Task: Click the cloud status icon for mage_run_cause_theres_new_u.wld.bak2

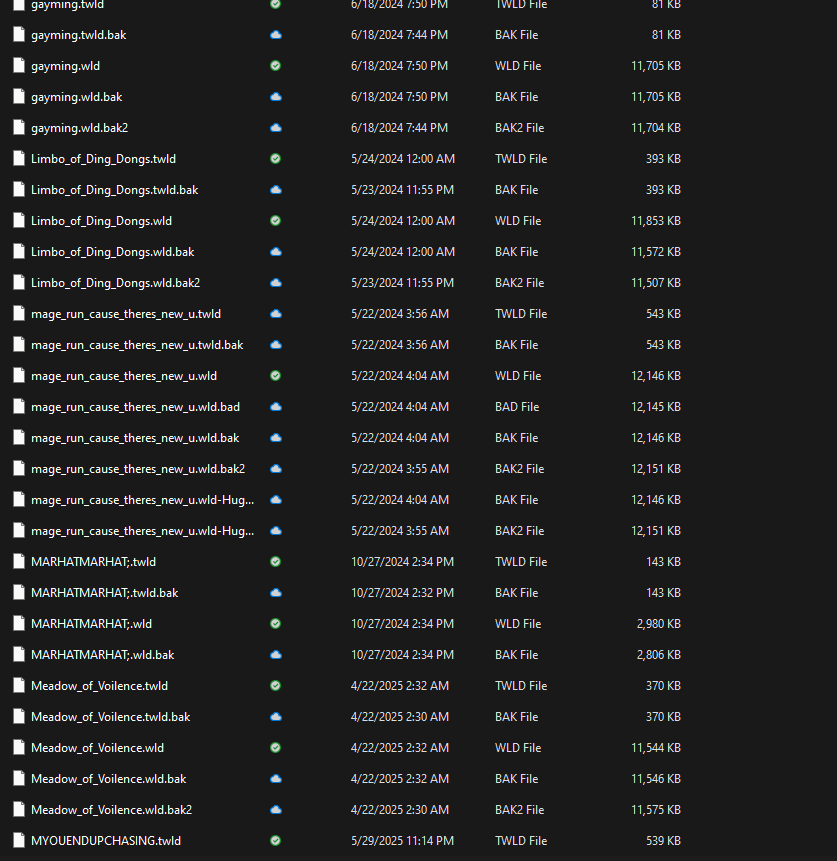Action: (x=276, y=469)
